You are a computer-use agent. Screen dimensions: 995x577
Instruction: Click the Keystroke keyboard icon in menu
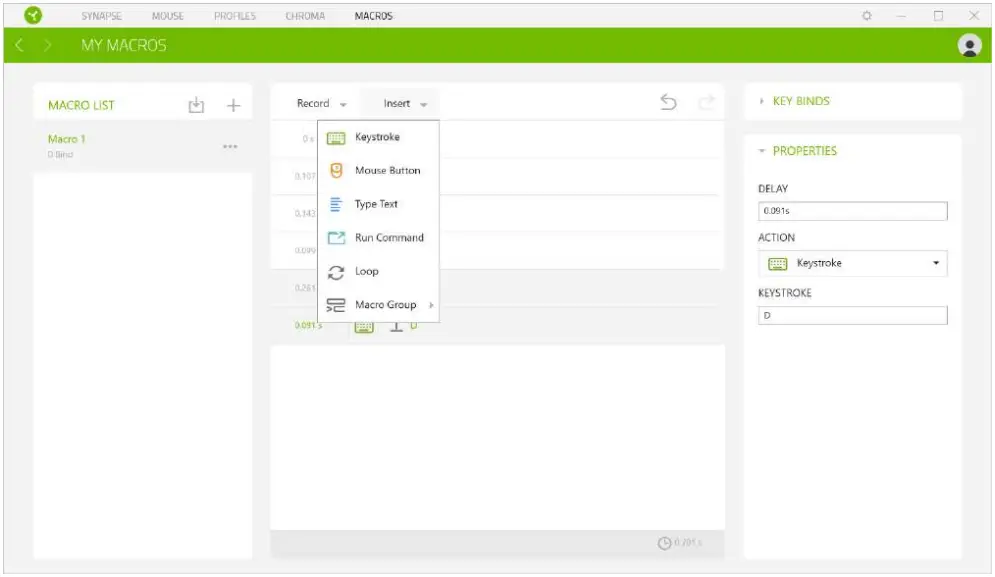336,138
